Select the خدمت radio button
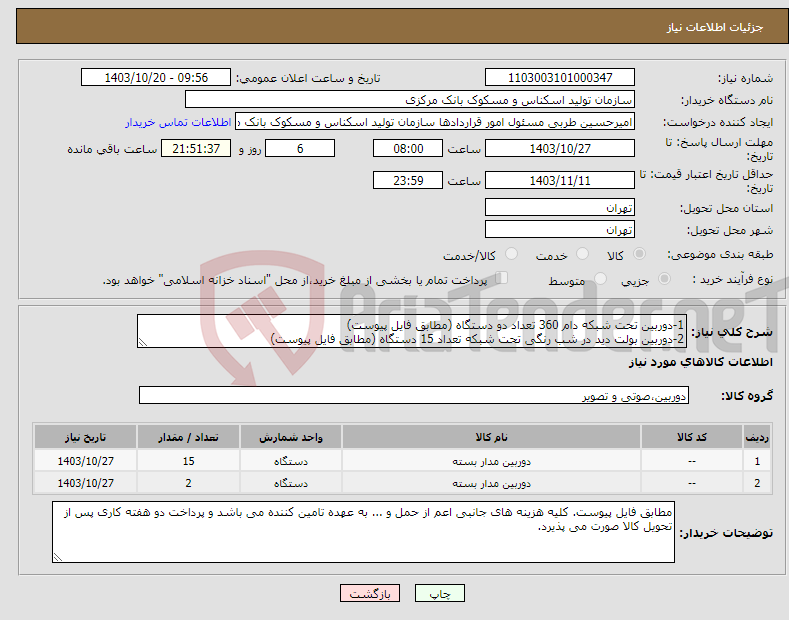 click(x=582, y=254)
